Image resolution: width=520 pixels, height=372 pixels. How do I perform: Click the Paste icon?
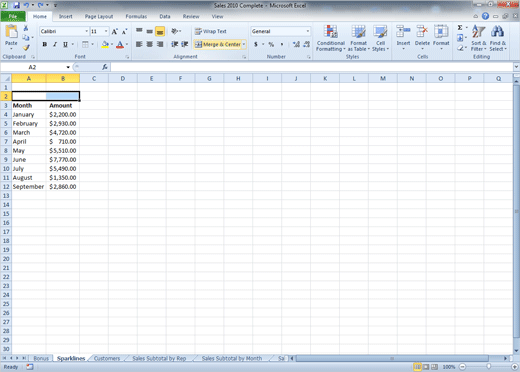click(x=11, y=32)
